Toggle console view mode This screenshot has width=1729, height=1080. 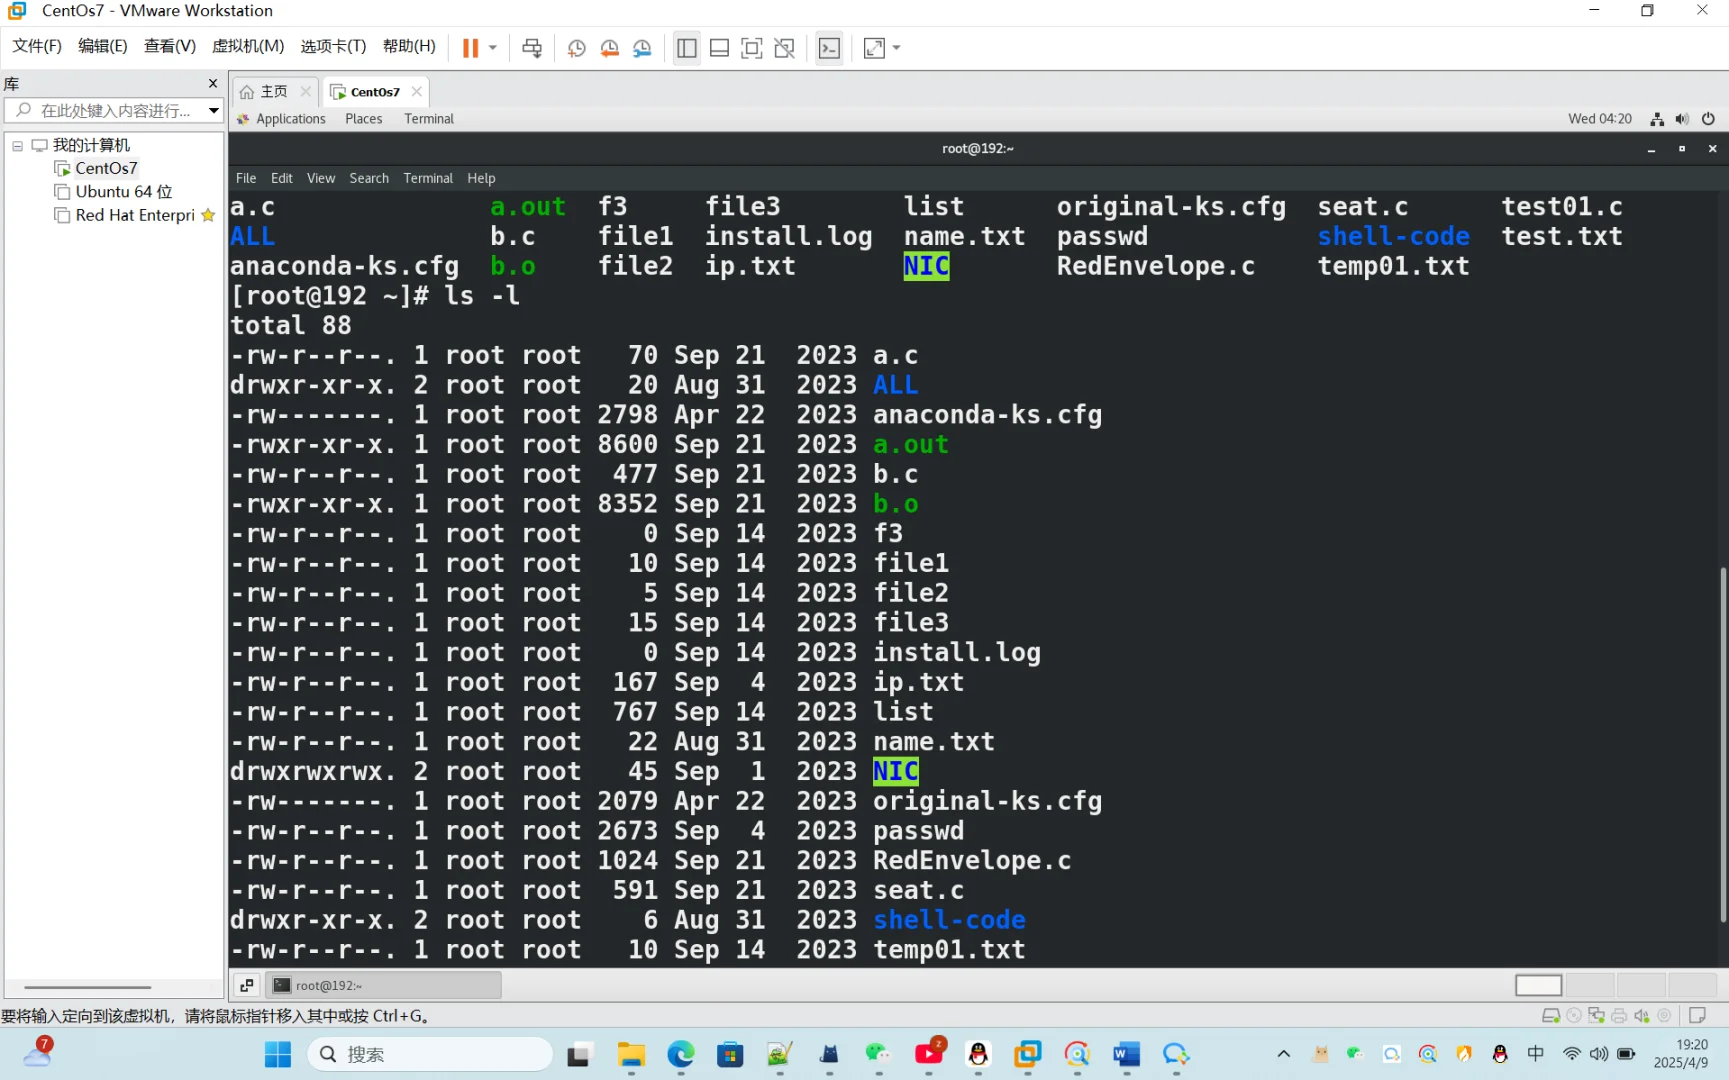829,47
